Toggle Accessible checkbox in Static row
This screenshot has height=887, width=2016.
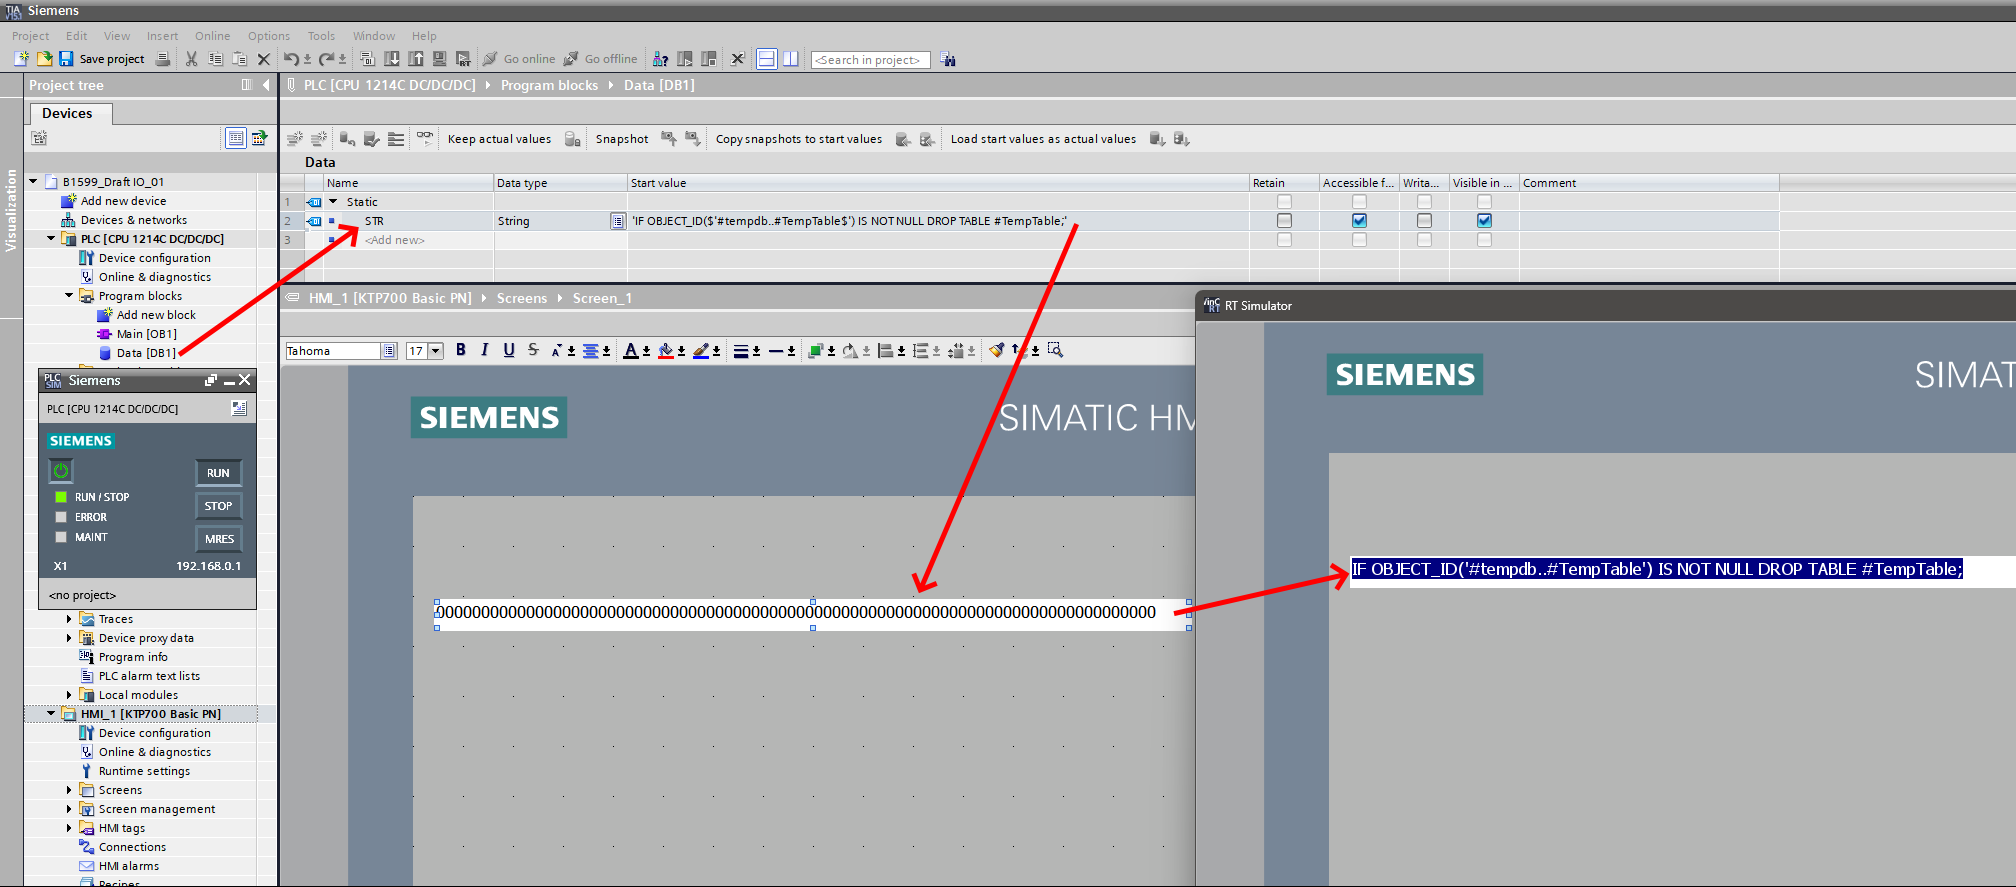coord(1359,201)
